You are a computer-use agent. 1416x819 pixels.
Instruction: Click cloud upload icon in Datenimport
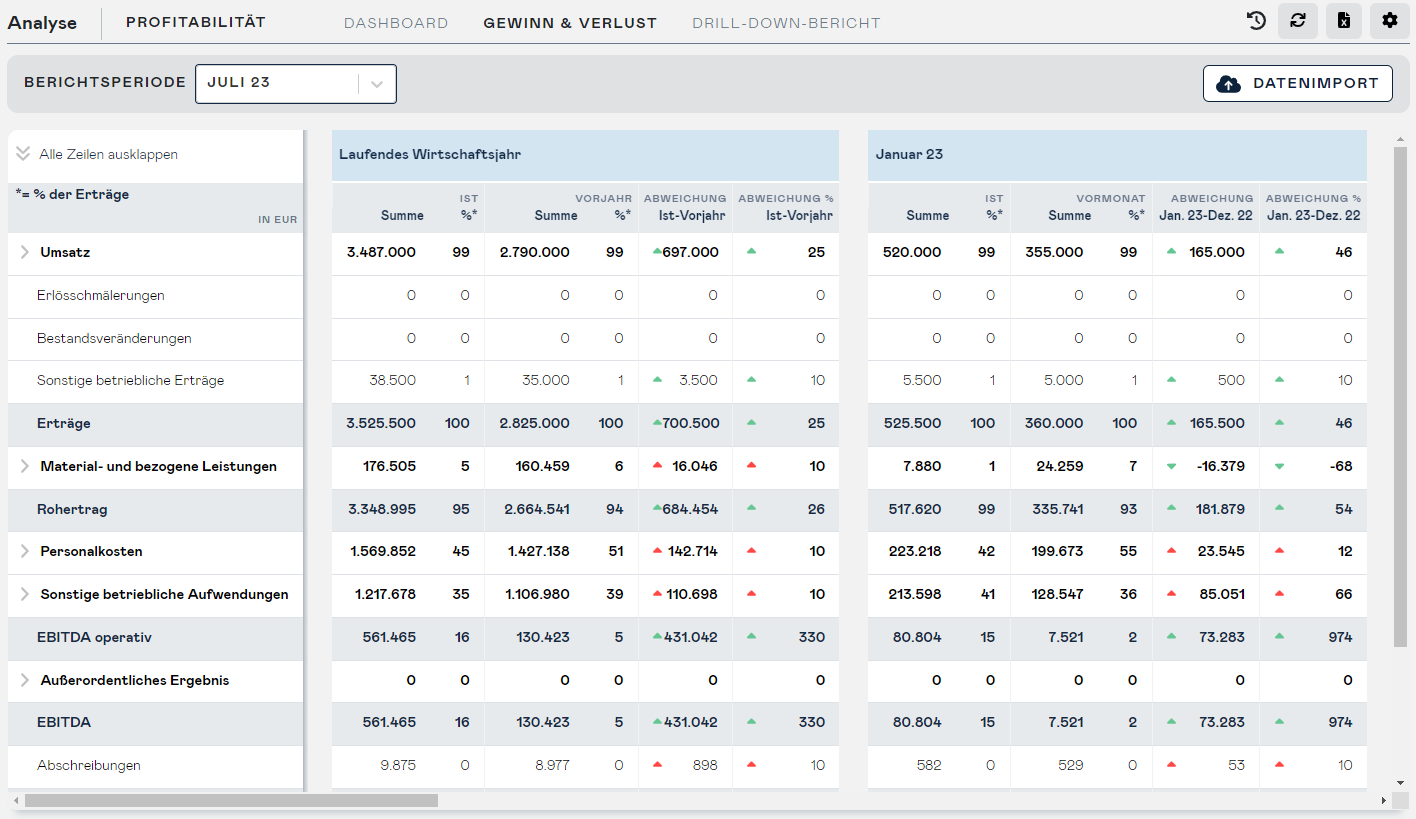coord(1228,84)
